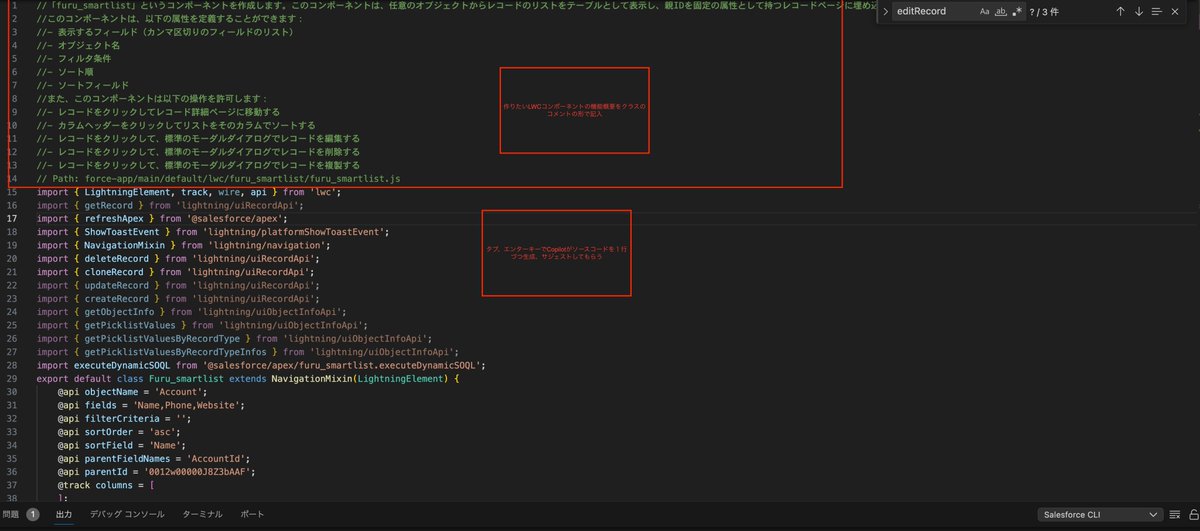Switch to the ターミナル tab
The width and height of the screenshot is (1200, 531).
202,514
